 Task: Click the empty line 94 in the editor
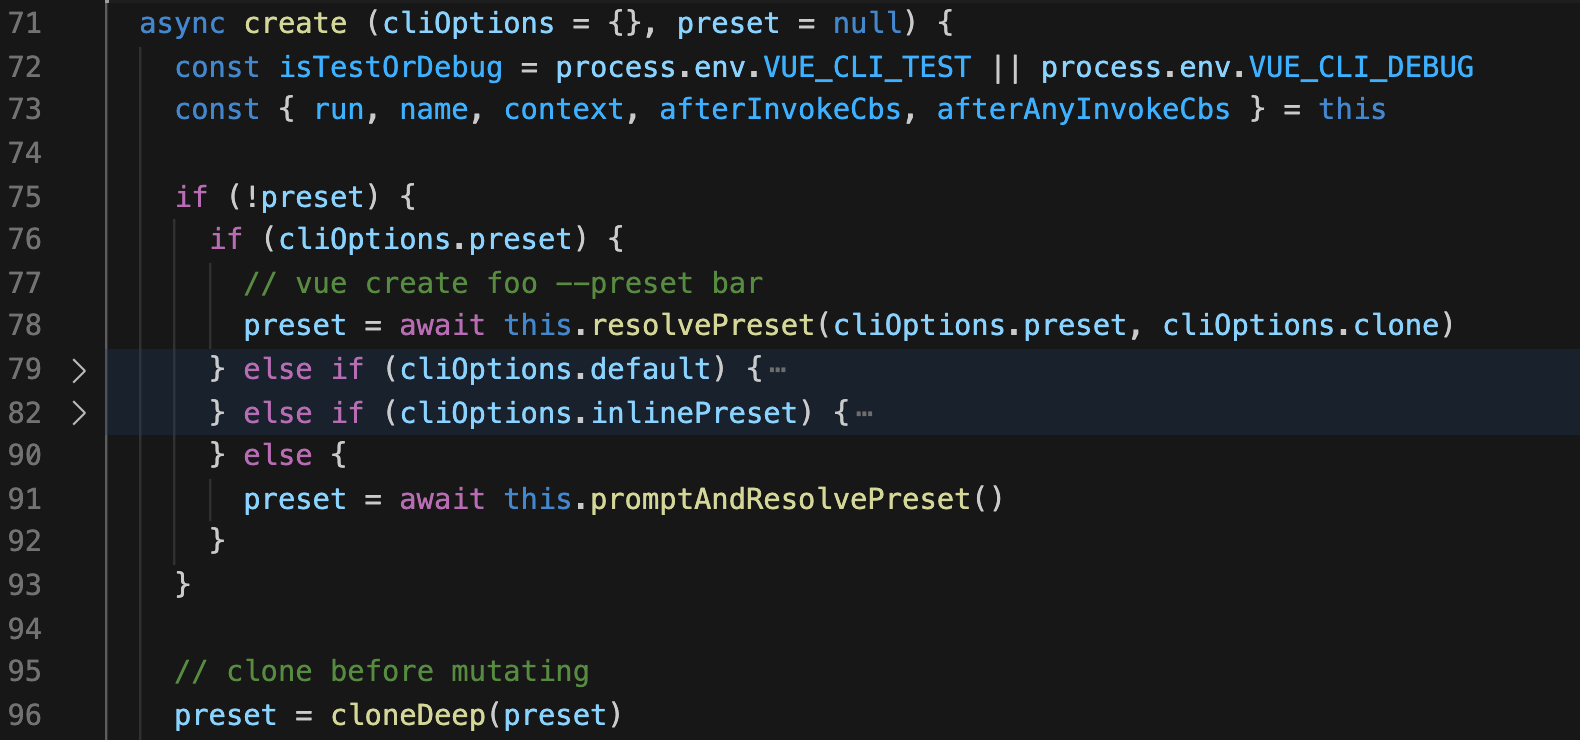point(600,629)
